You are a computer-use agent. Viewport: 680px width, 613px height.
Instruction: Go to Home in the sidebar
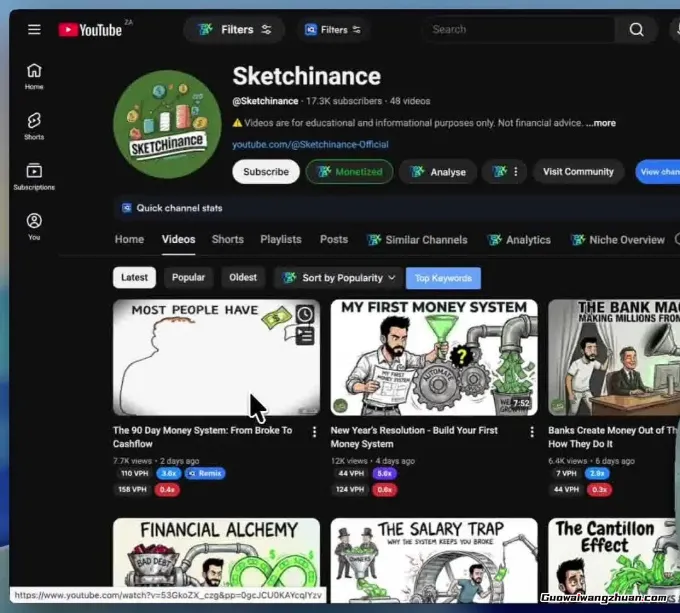(34, 76)
